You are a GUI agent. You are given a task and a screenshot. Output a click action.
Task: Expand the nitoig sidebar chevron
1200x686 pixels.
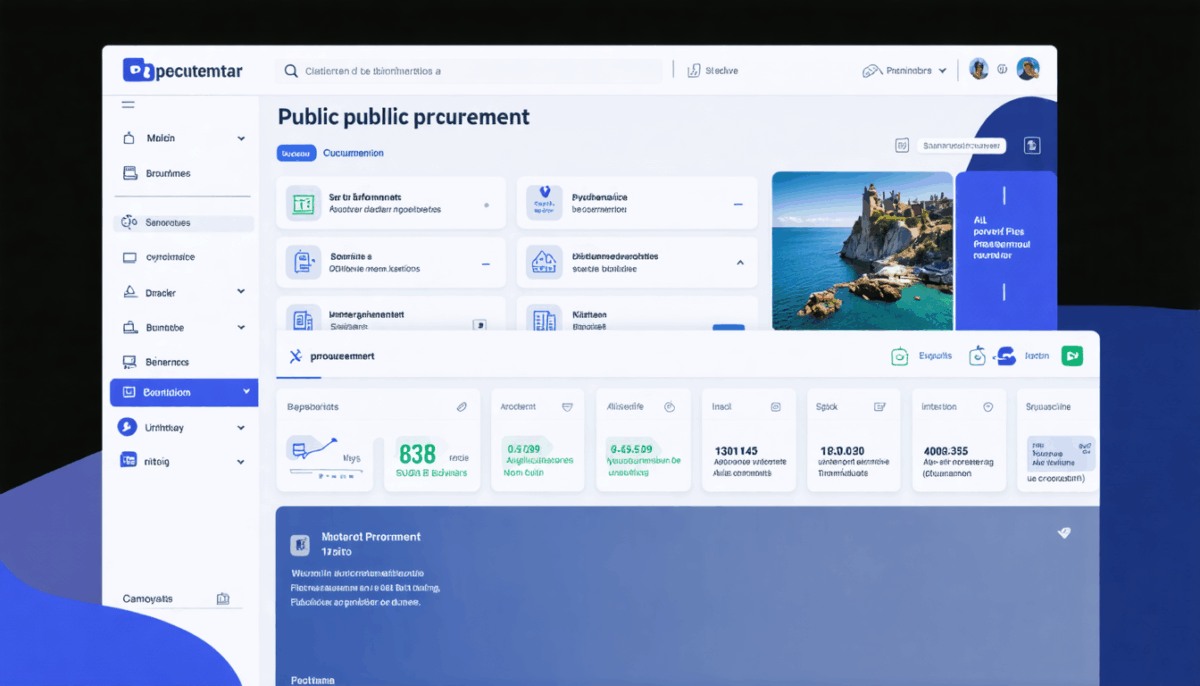click(241, 462)
